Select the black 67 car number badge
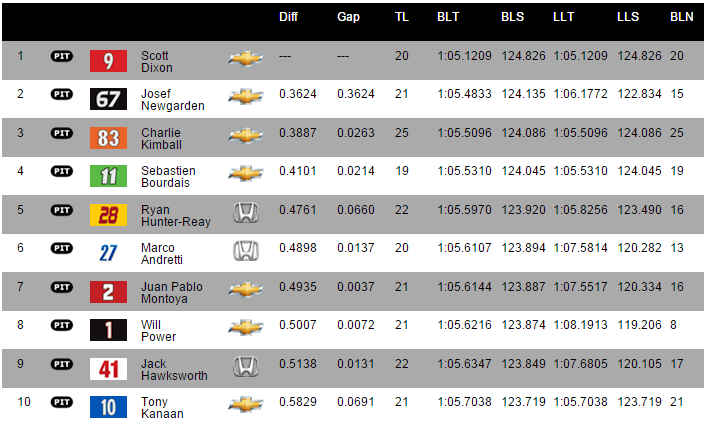The image size is (708, 426). (108, 99)
